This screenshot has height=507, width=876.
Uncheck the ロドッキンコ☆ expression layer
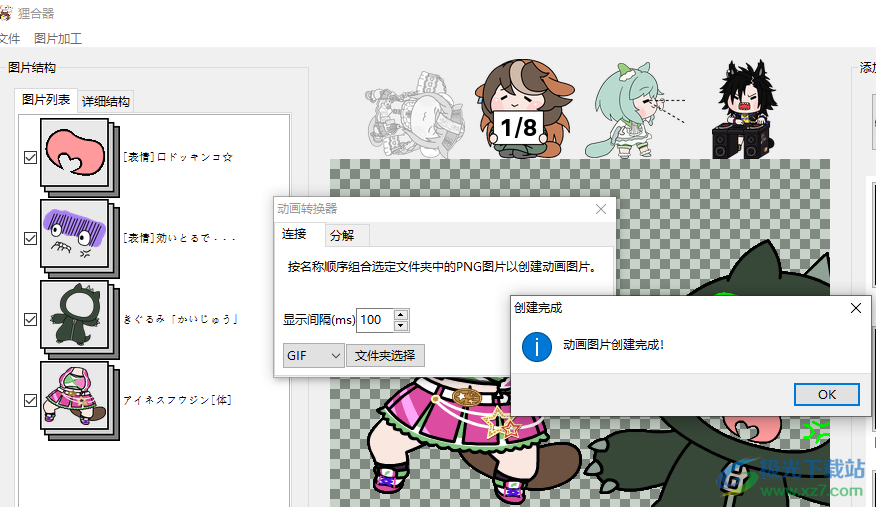[x=31, y=157]
